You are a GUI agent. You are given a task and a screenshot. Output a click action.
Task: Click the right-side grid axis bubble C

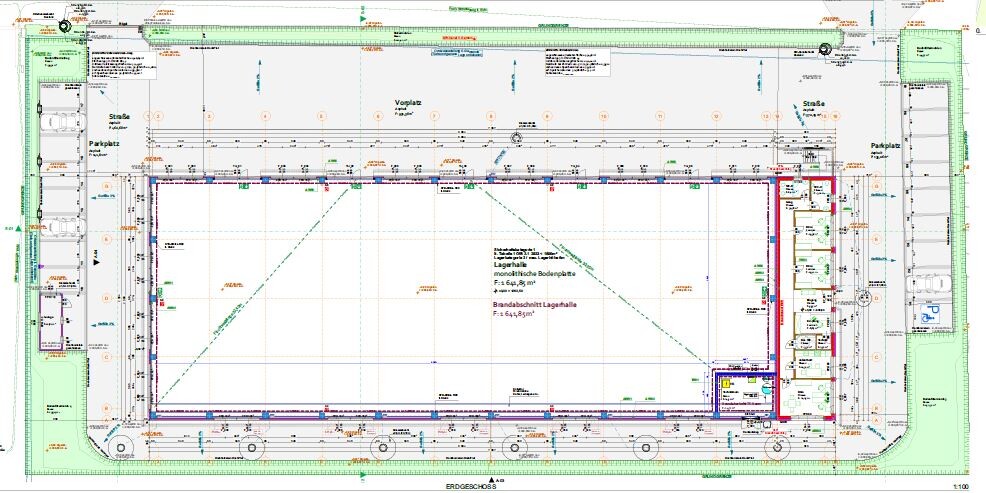876,356
